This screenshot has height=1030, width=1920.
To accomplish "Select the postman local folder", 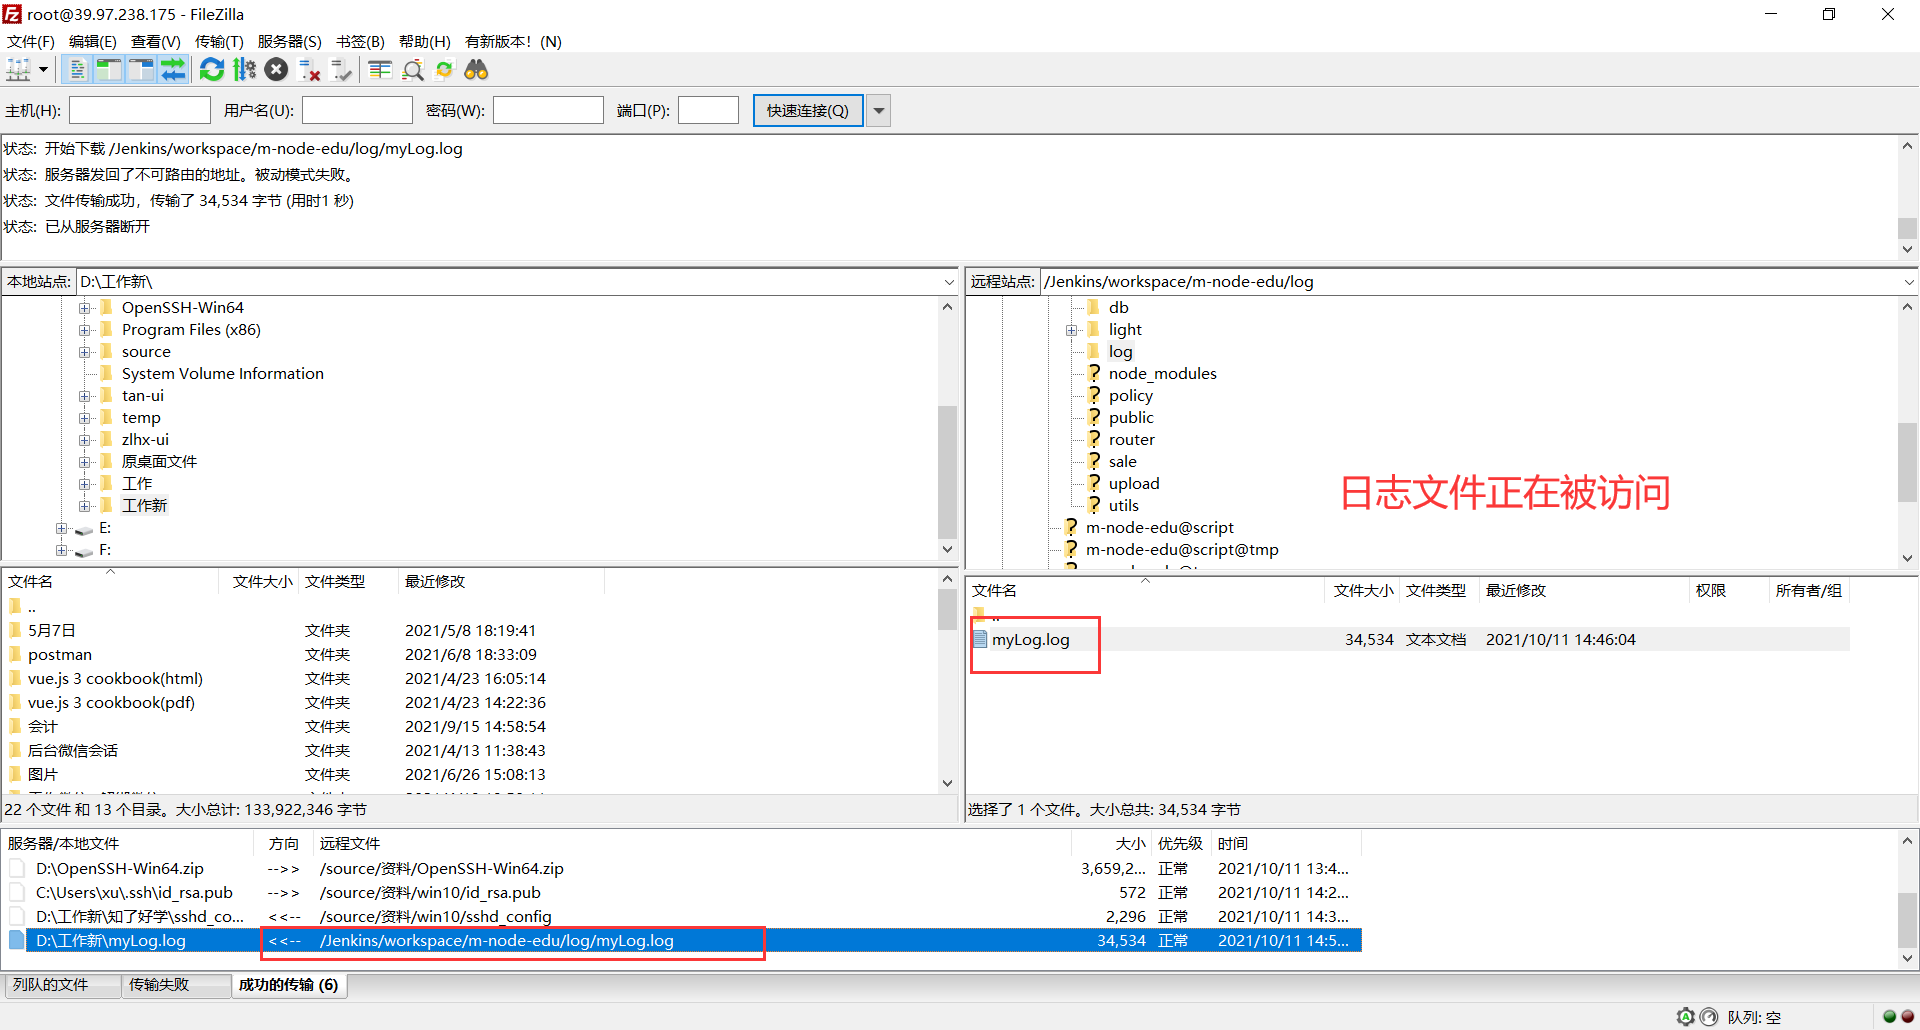I will [x=60, y=655].
